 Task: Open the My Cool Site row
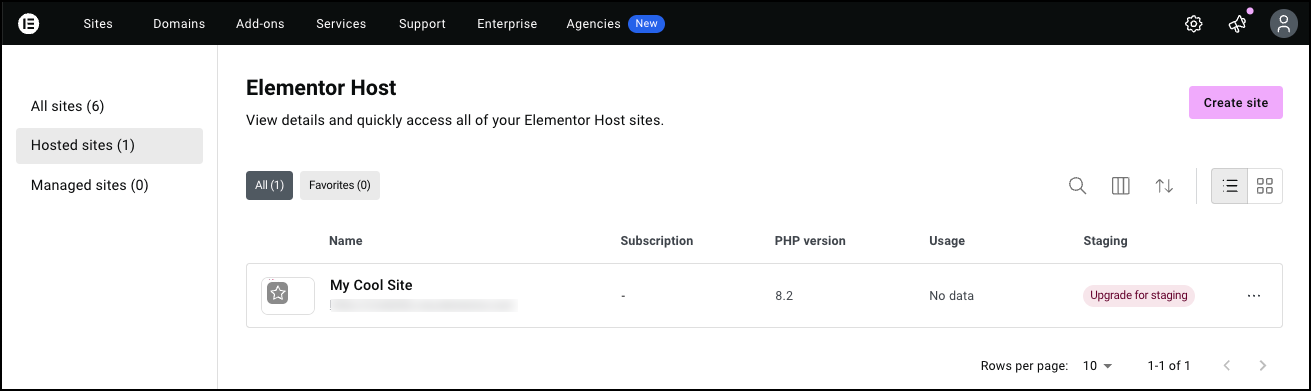[x=764, y=296]
